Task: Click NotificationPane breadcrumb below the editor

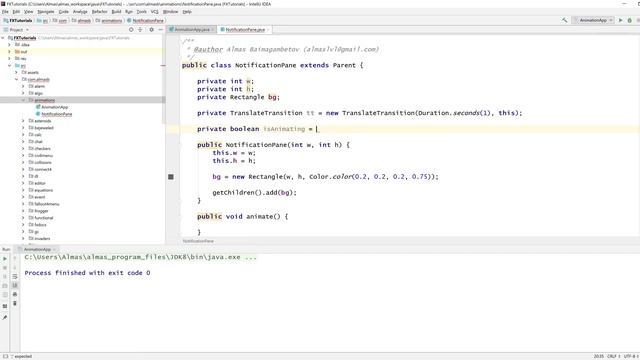Action: pyautogui.click(x=198, y=241)
